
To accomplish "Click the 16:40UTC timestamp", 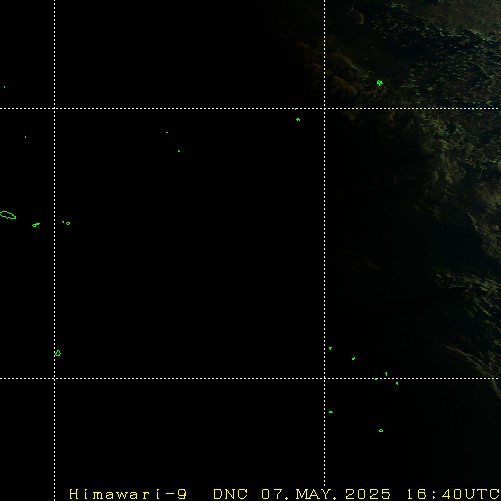I will [x=453, y=494].
